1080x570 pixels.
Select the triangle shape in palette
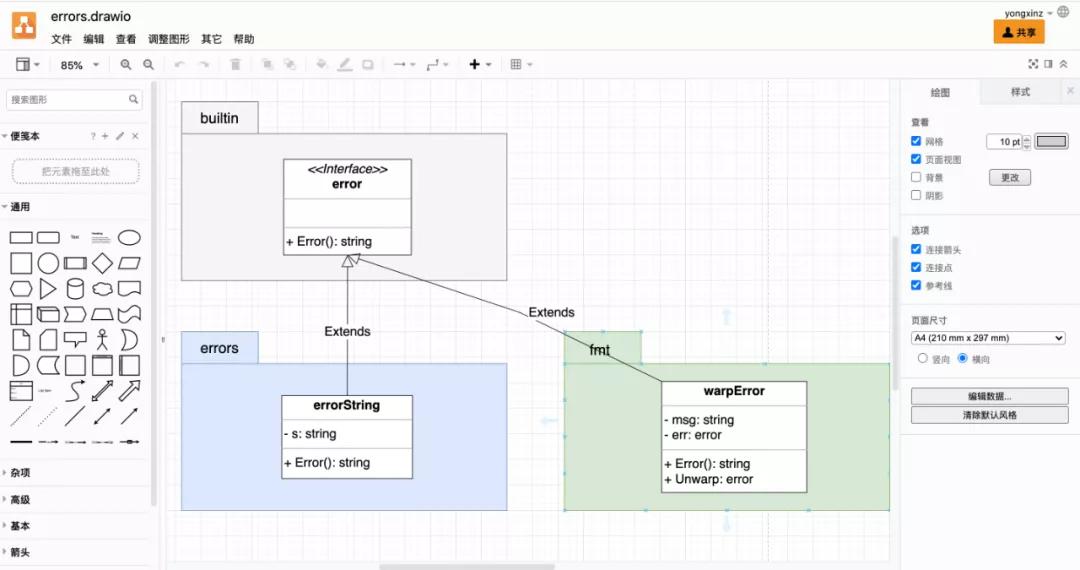point(48,289)
